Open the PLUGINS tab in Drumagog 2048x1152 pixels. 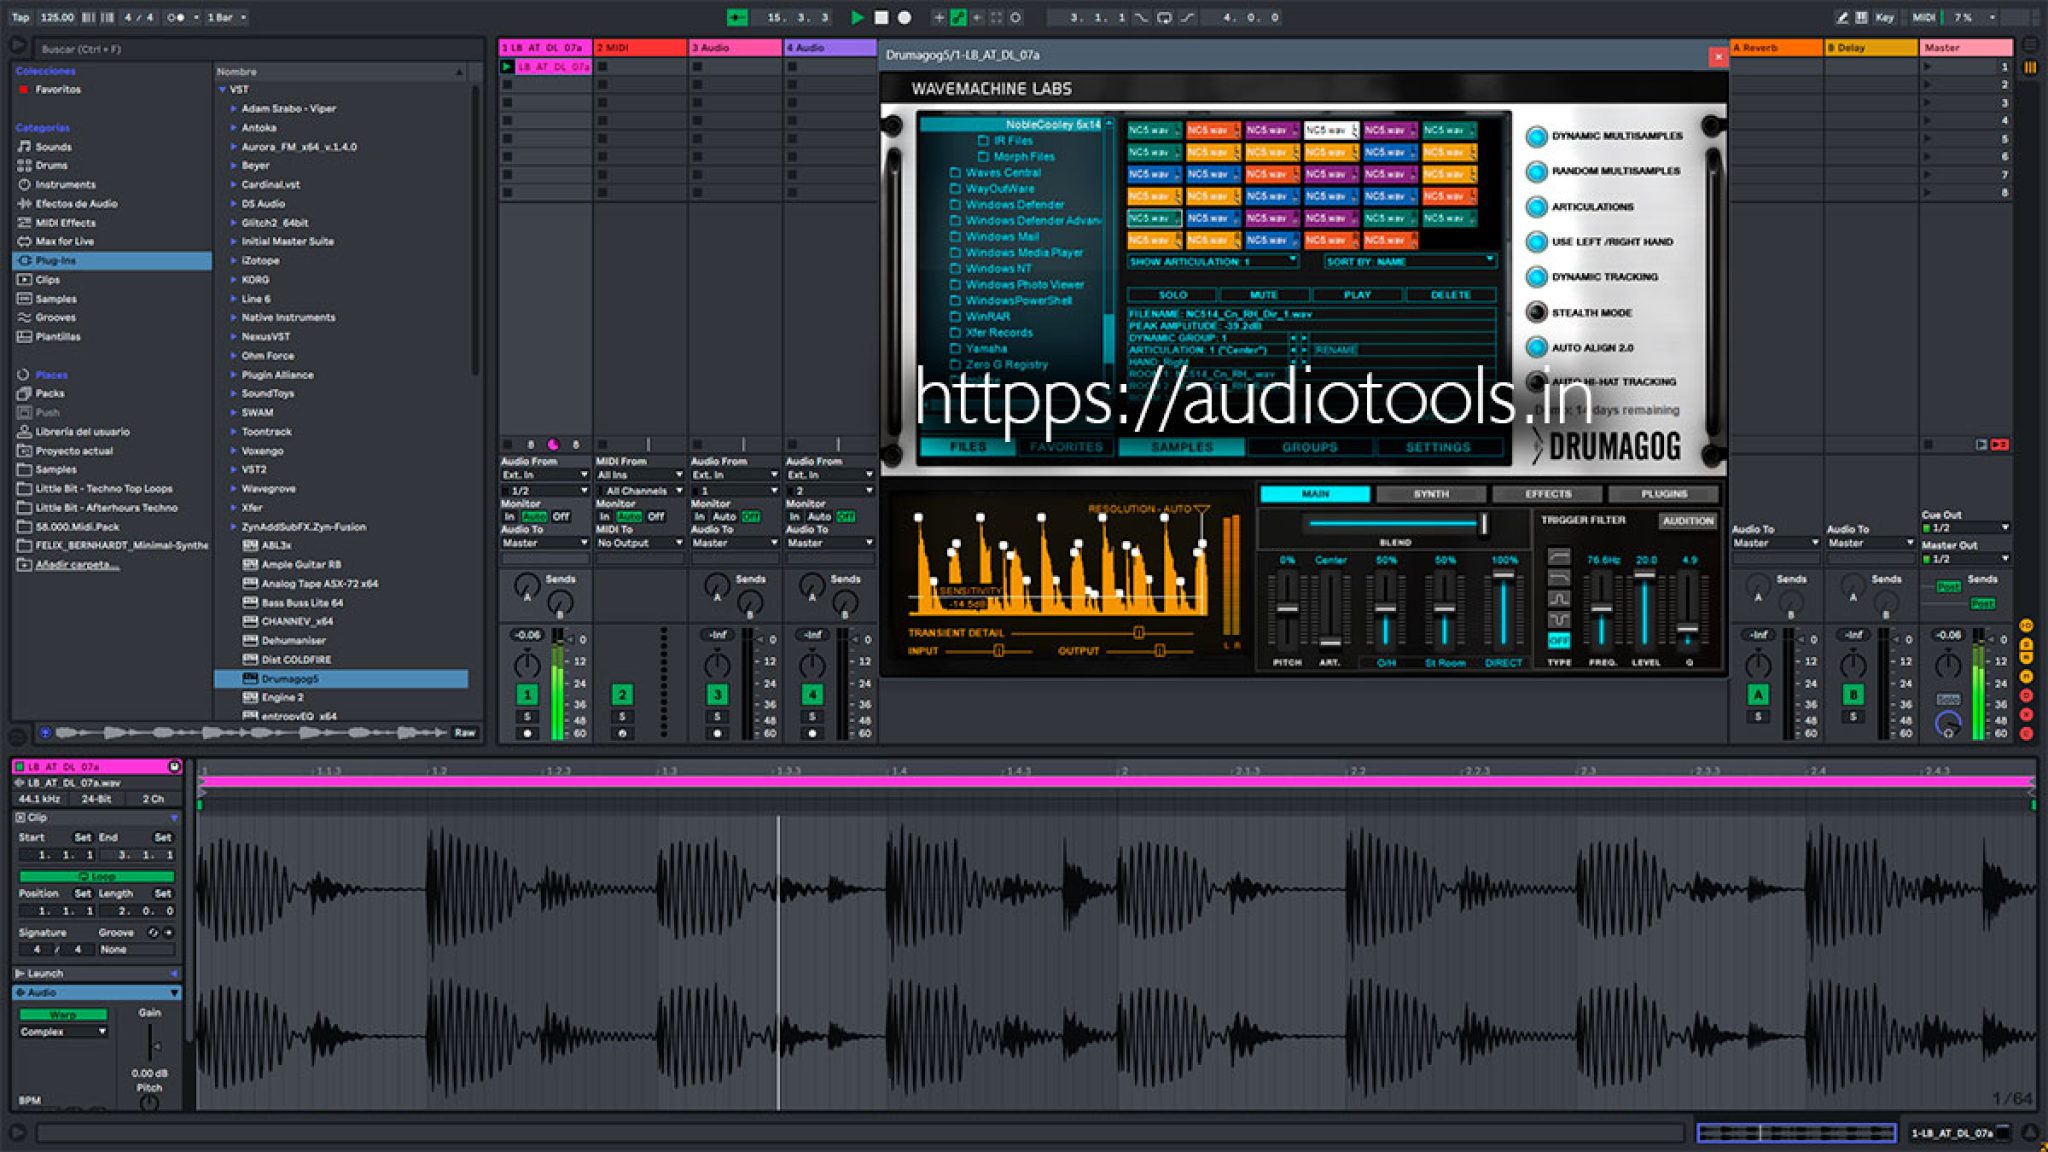[1664, 494]
